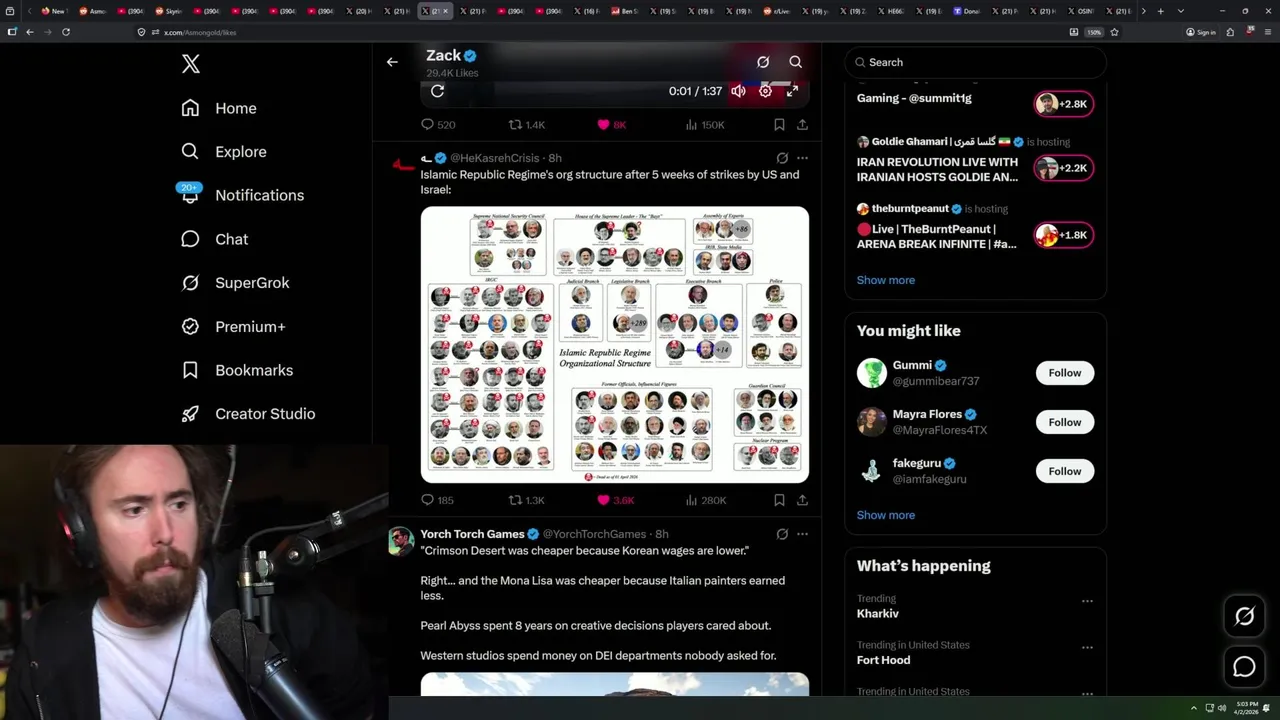Viewport: 1280px width, 720px height.
Task: Open Premium+ in sidebar
Action: (x=233, y=327)
